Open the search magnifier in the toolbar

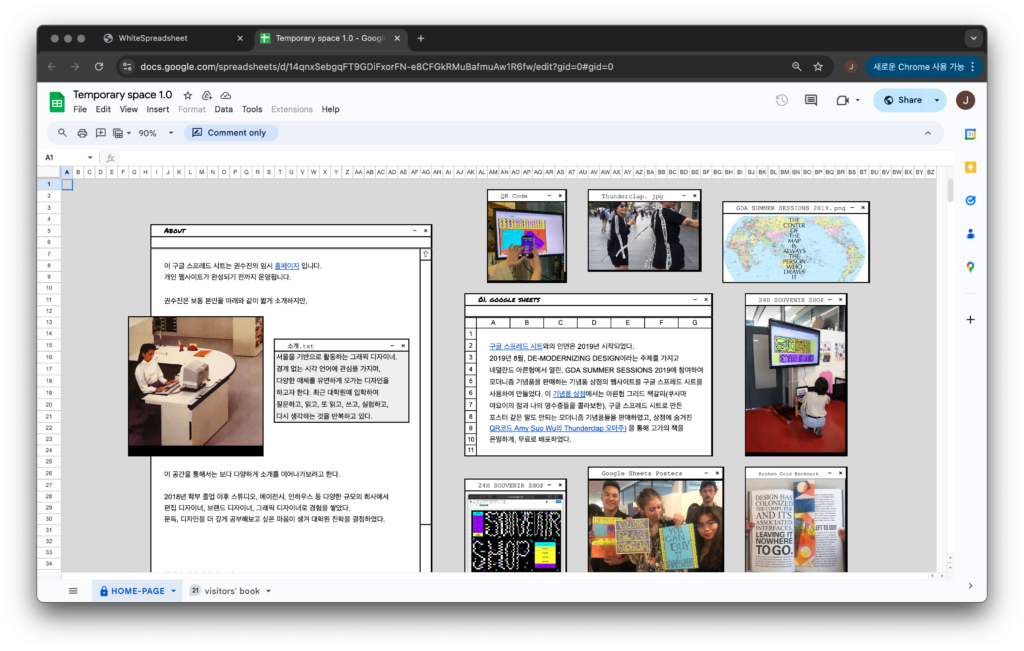pyautogui.click(x=62, y=133)
